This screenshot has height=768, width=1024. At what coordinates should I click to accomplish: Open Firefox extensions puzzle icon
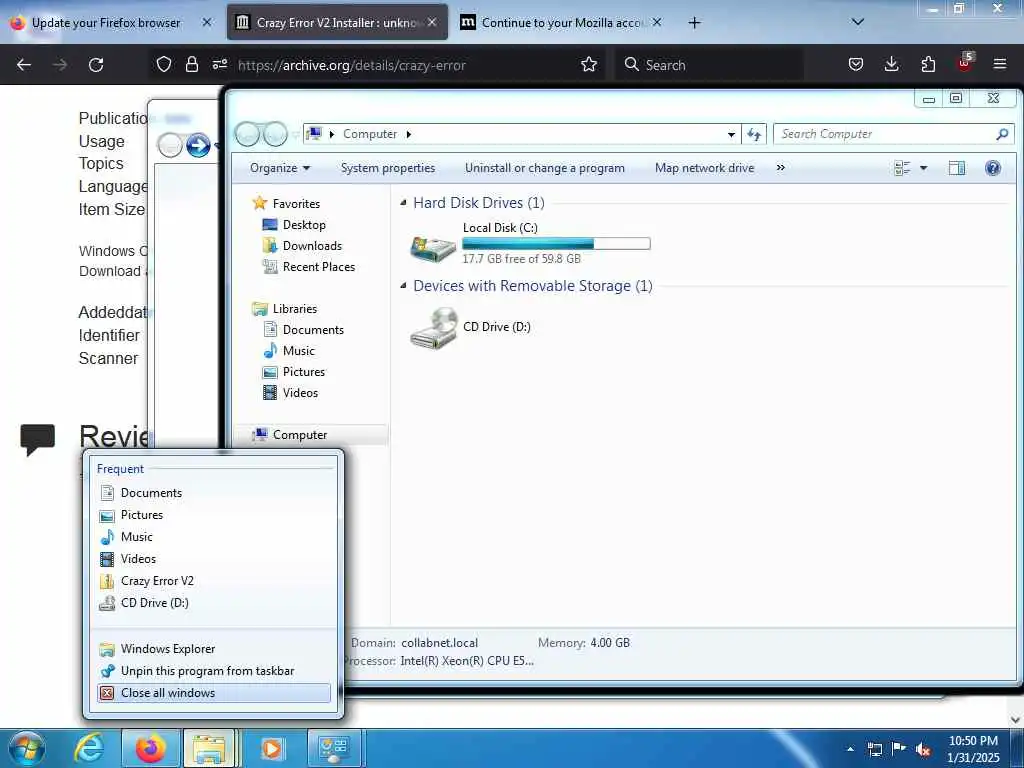[928, 65]
